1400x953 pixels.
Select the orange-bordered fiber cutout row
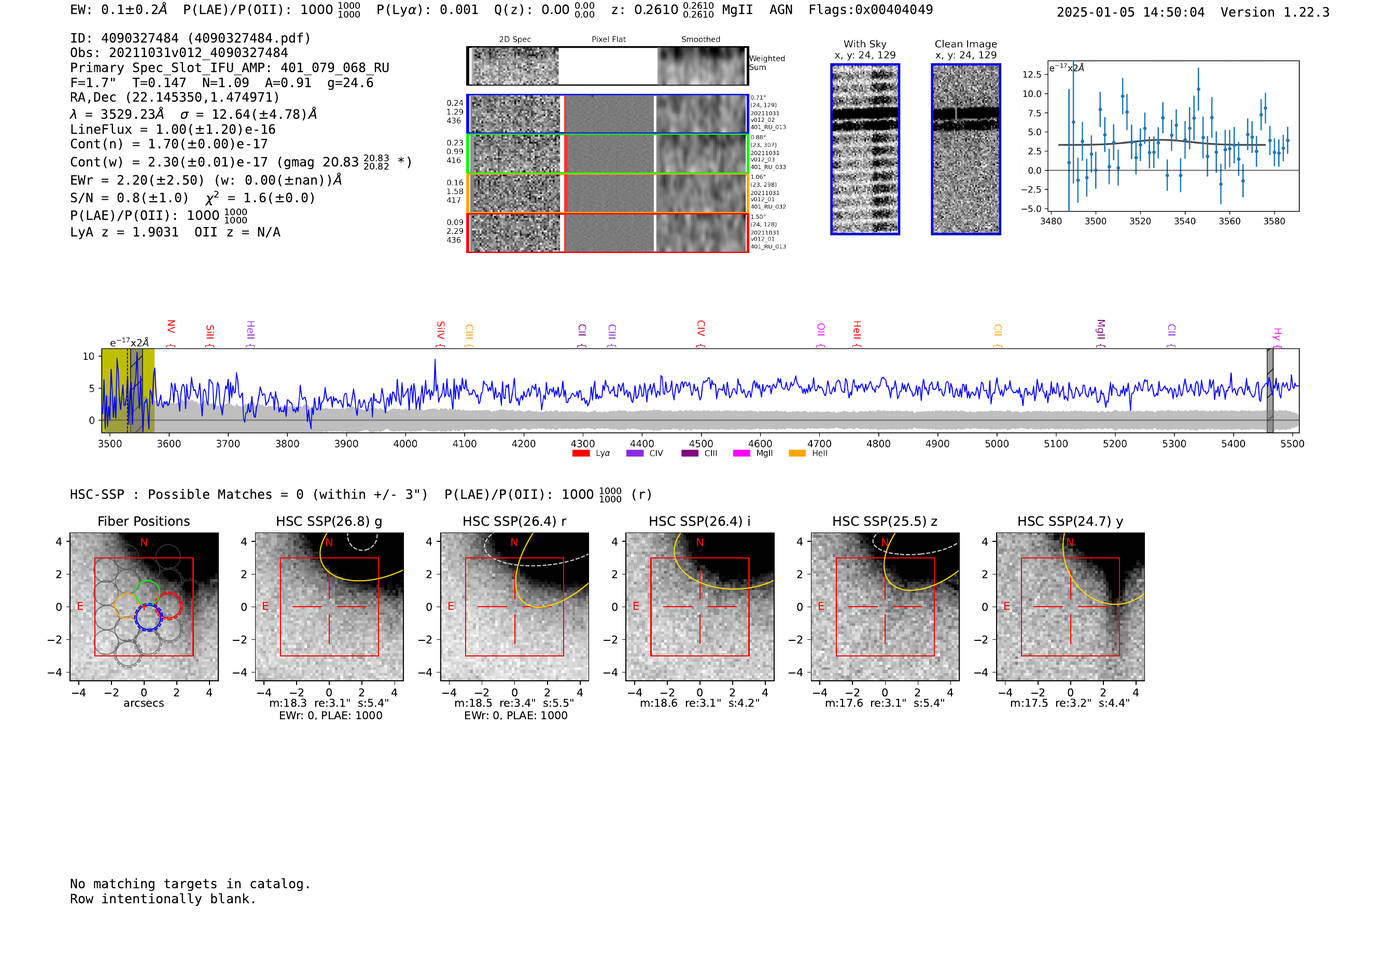pyautogui.click(x=608, y=193)
